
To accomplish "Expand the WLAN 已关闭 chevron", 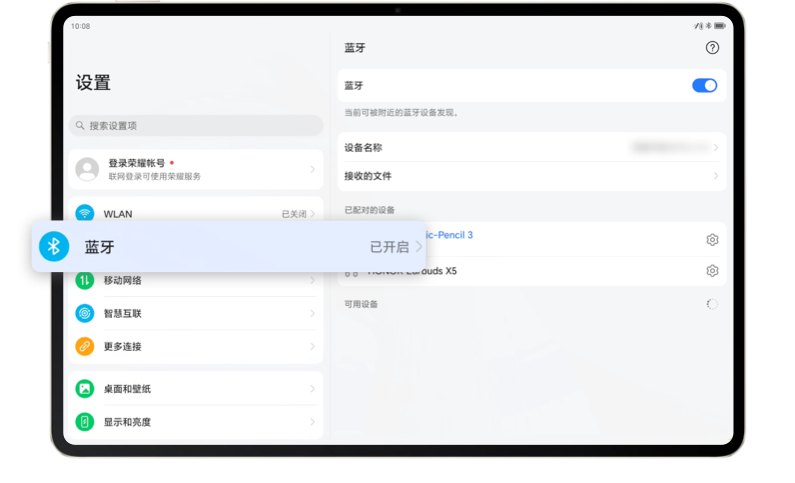I will click(x=312, y=214).
